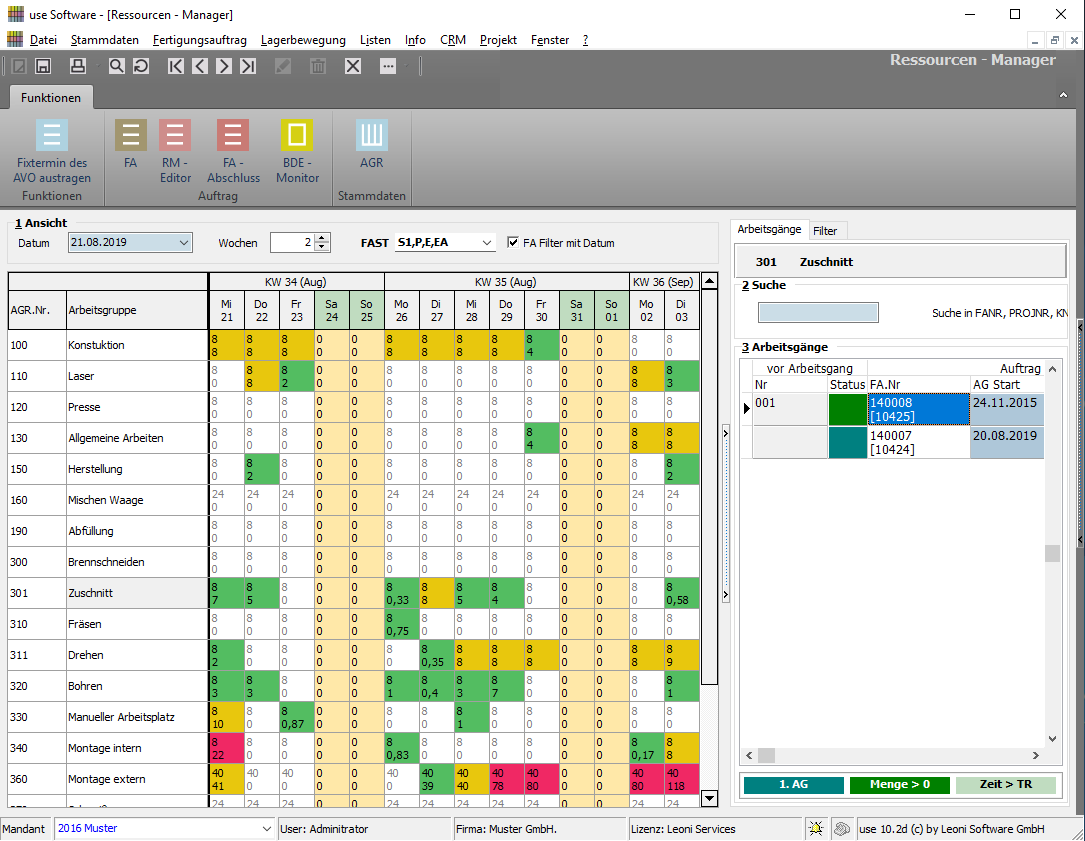Click the print icon in toolbar
Viewport: 1085px width, 841px height.
tap(78, 66)
